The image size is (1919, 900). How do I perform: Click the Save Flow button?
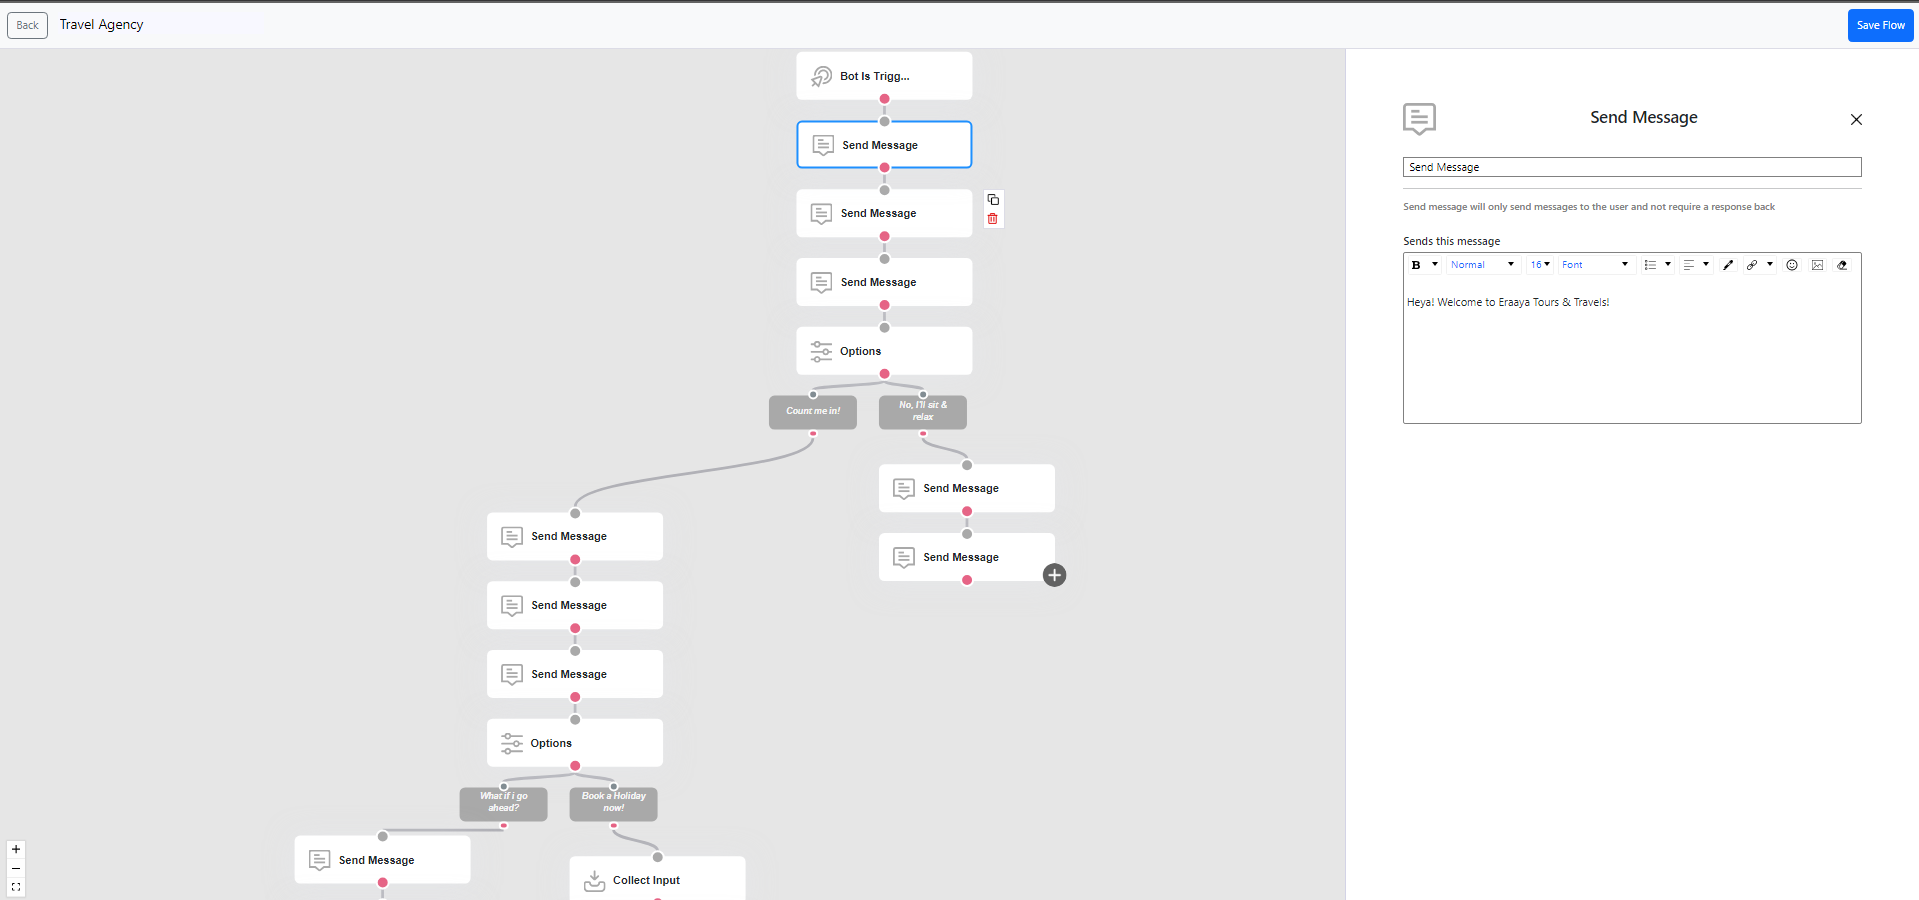click(1879, 24)
